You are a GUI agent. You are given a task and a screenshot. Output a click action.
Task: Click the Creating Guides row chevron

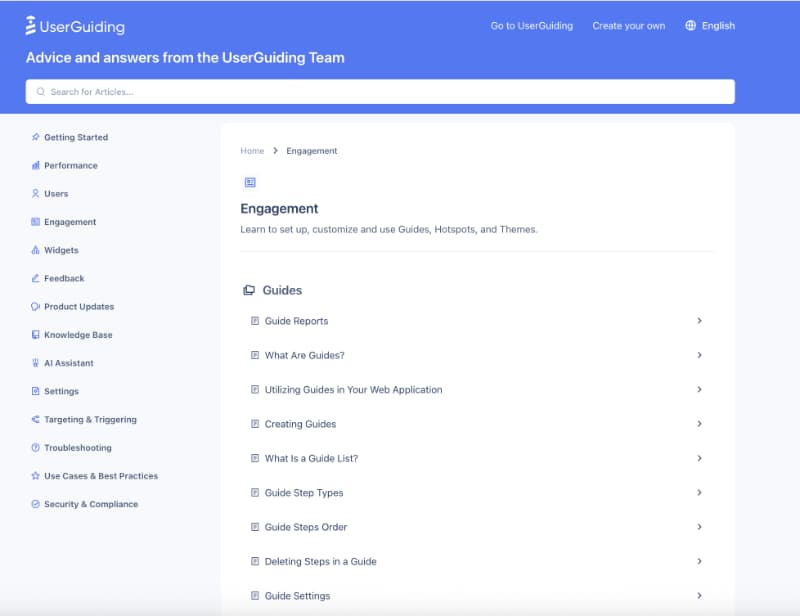click(x=699, y=424)
